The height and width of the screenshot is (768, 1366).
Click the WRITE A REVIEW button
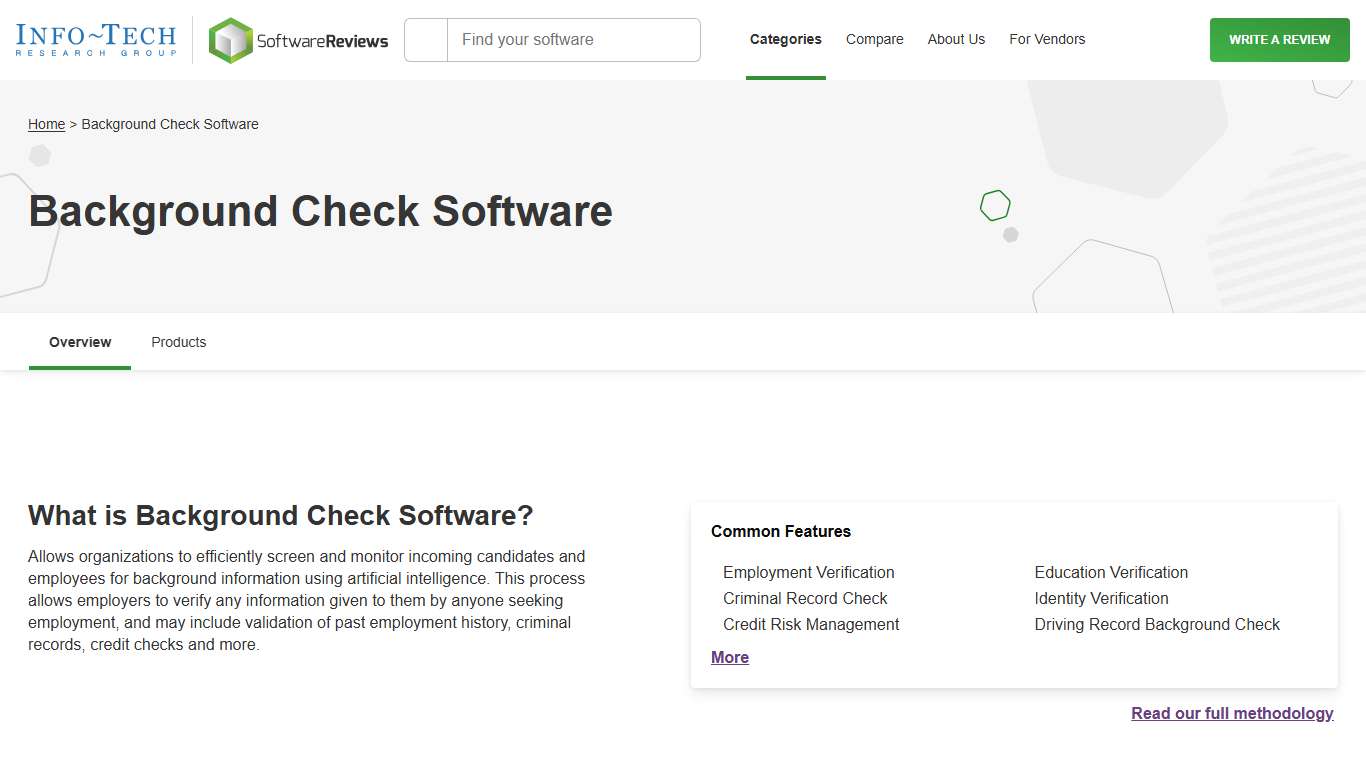click(1279, 40)
